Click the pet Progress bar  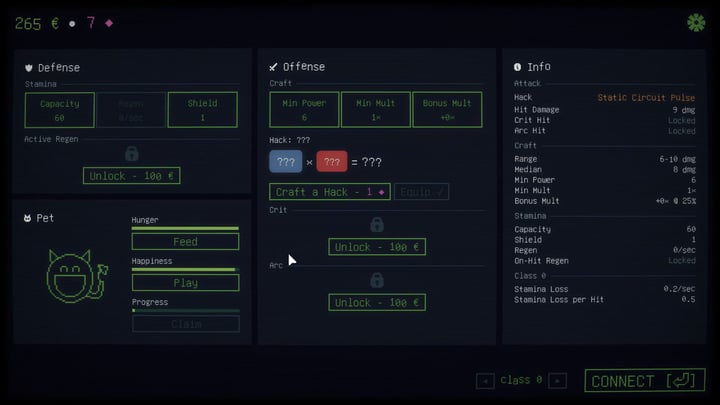(186, 311)
